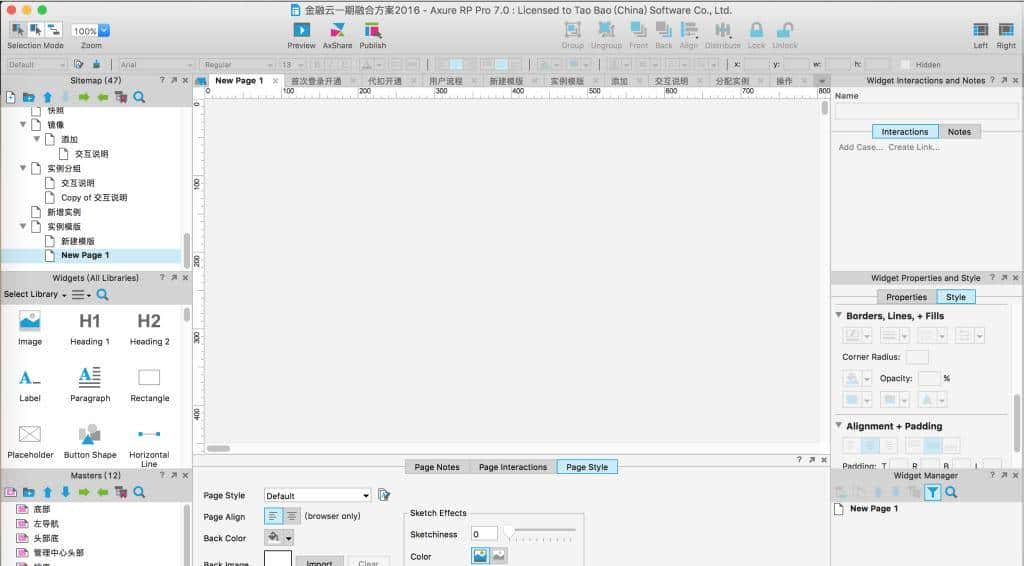The height and width of the screenshot is (566, 1024).
Task: Search the sitemap with magnifier icon
Action: 139,97
